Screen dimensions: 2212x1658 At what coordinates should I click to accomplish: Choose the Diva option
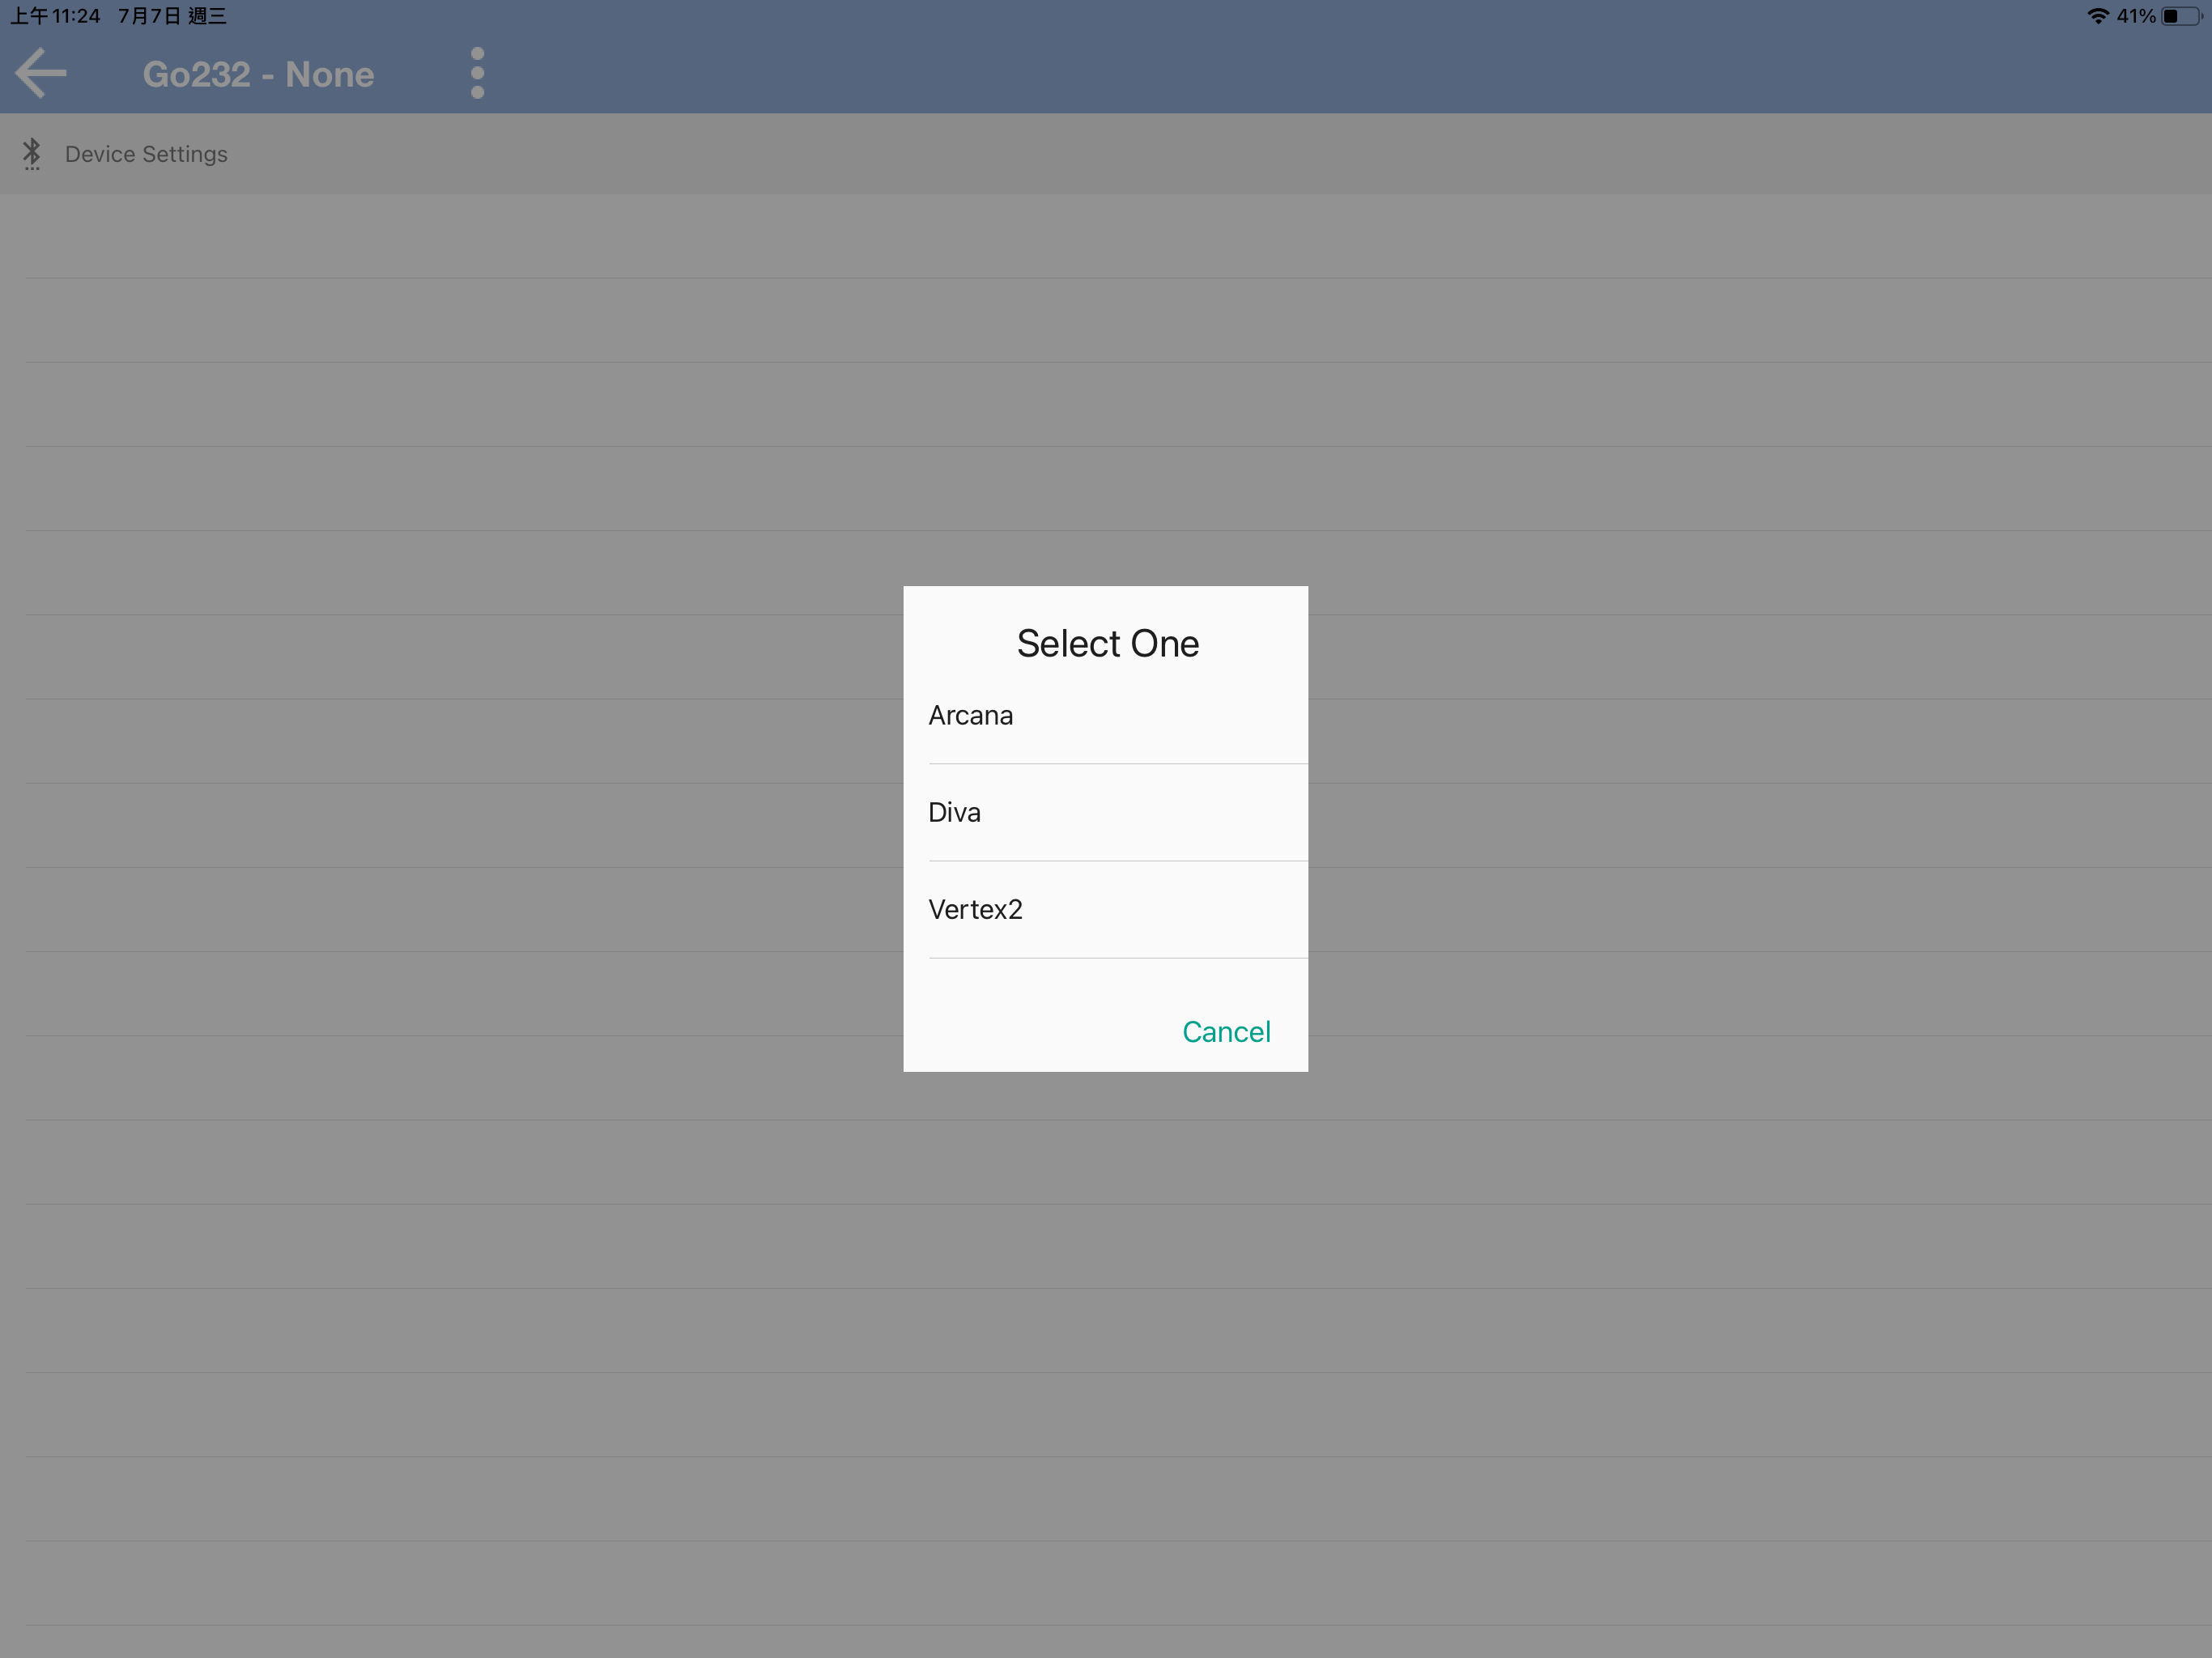[x=954, y=813]
